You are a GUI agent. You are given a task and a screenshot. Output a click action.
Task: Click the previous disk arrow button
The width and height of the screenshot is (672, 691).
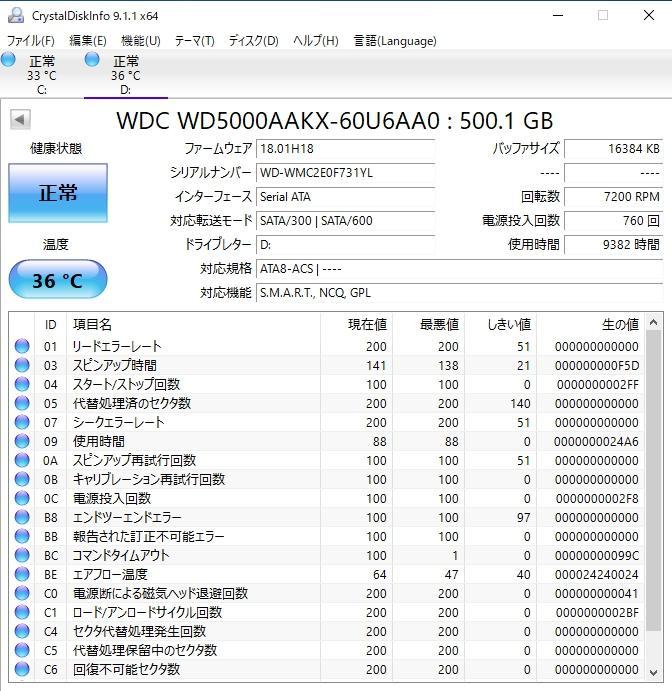tap(20, 119)
